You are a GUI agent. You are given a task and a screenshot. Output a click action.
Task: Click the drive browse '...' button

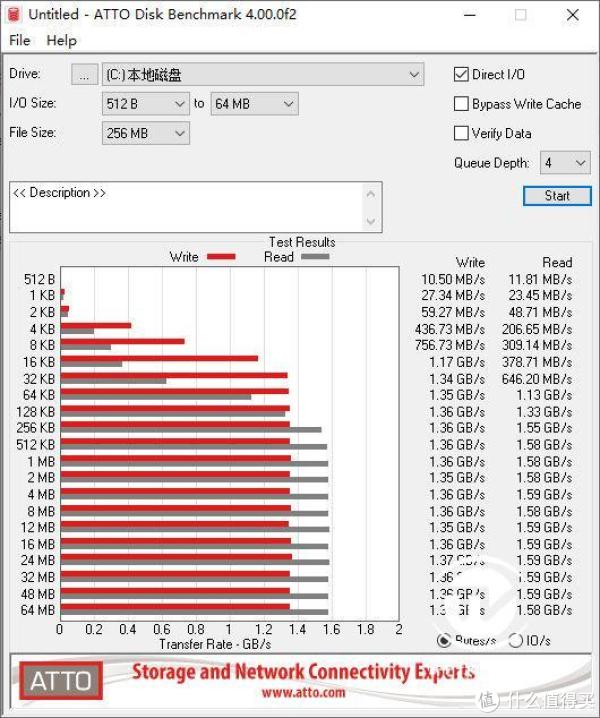coord(84,75)
